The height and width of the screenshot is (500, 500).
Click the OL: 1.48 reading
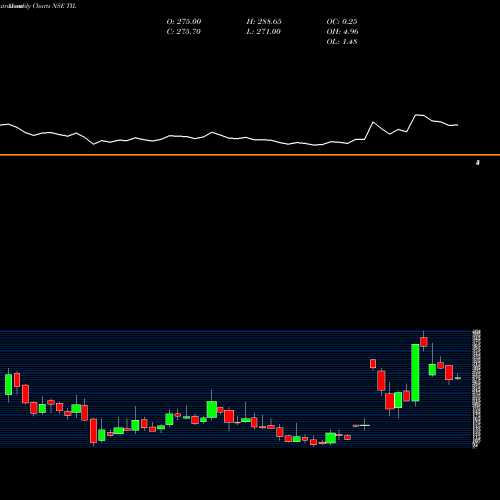point(342,42)
